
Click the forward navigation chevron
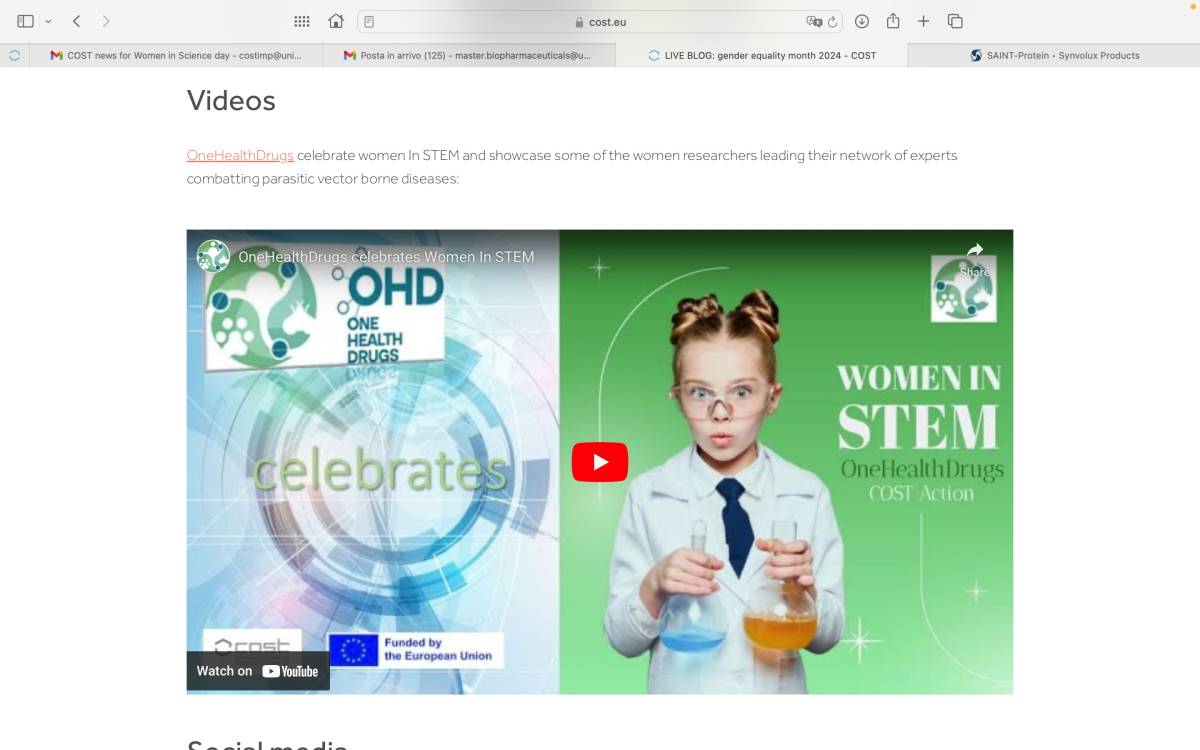click(105, 19)
